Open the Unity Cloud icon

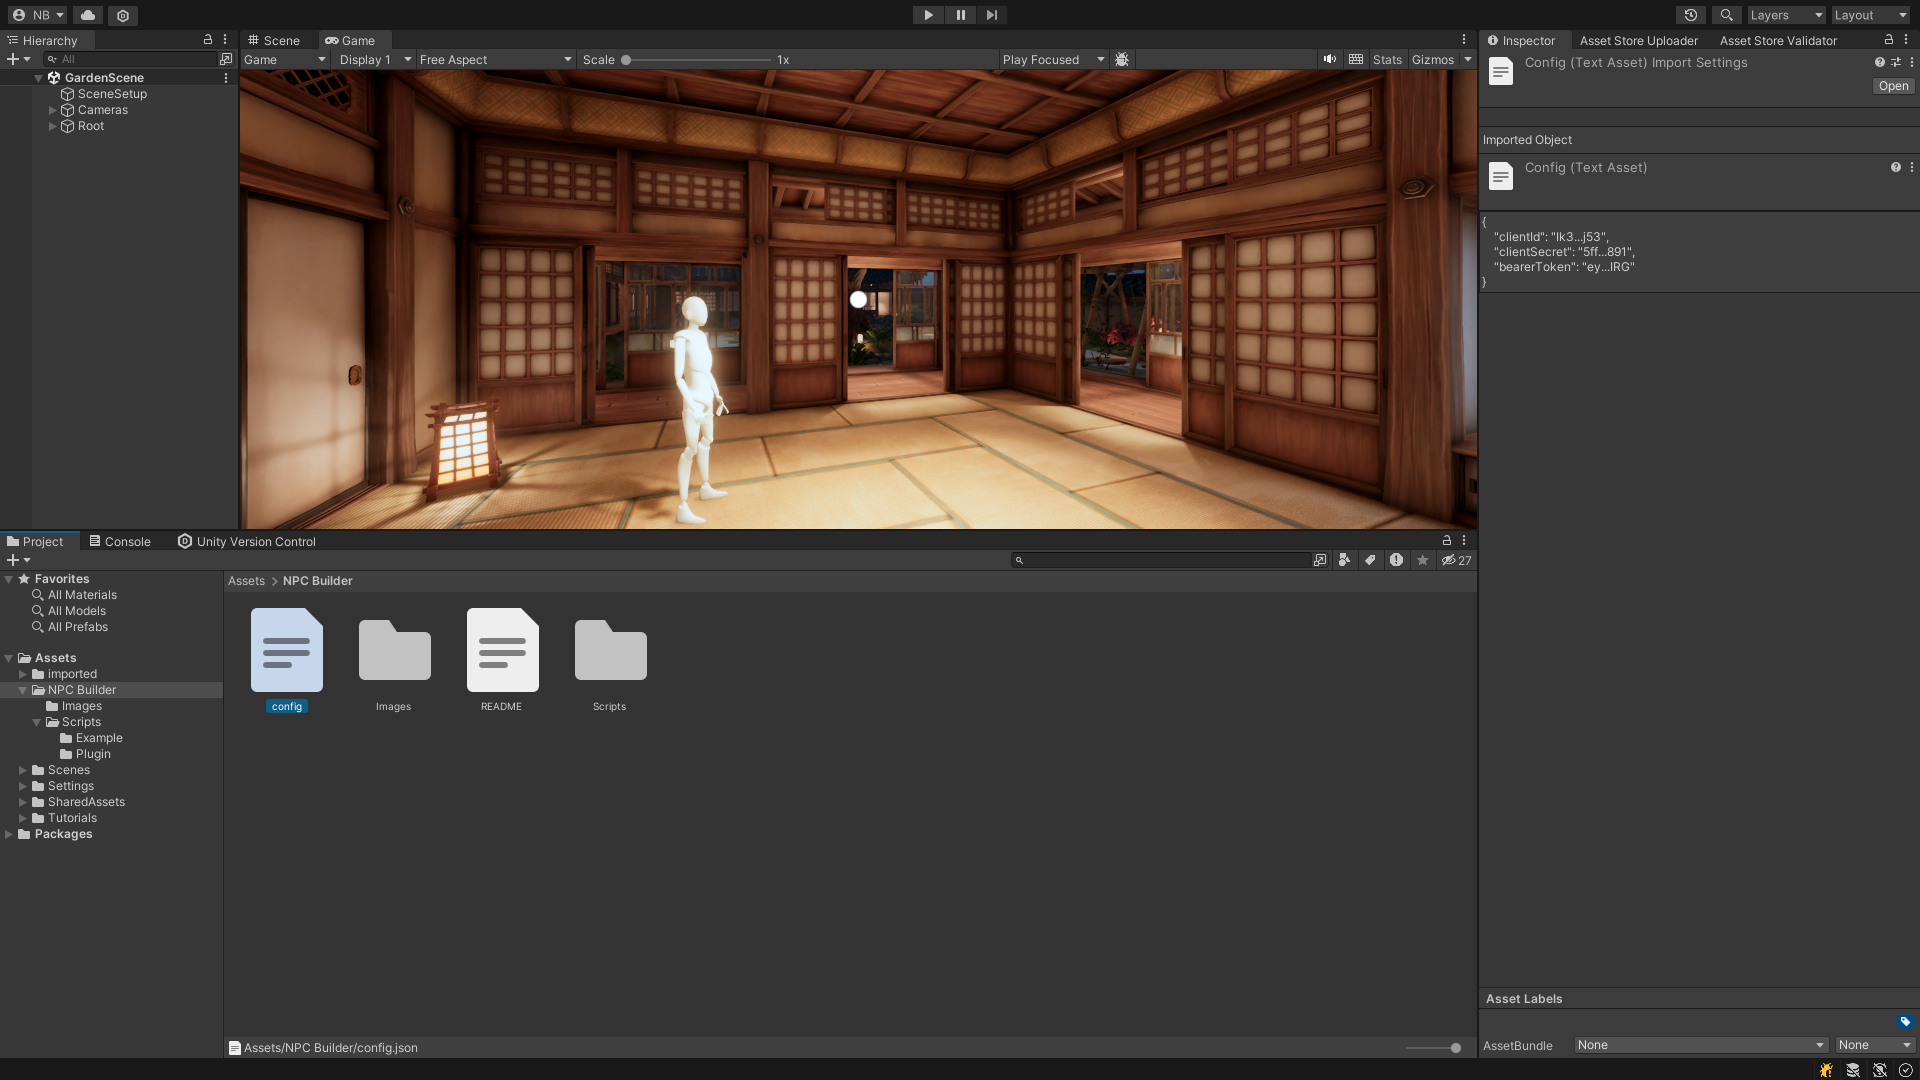tap(88, 15)
